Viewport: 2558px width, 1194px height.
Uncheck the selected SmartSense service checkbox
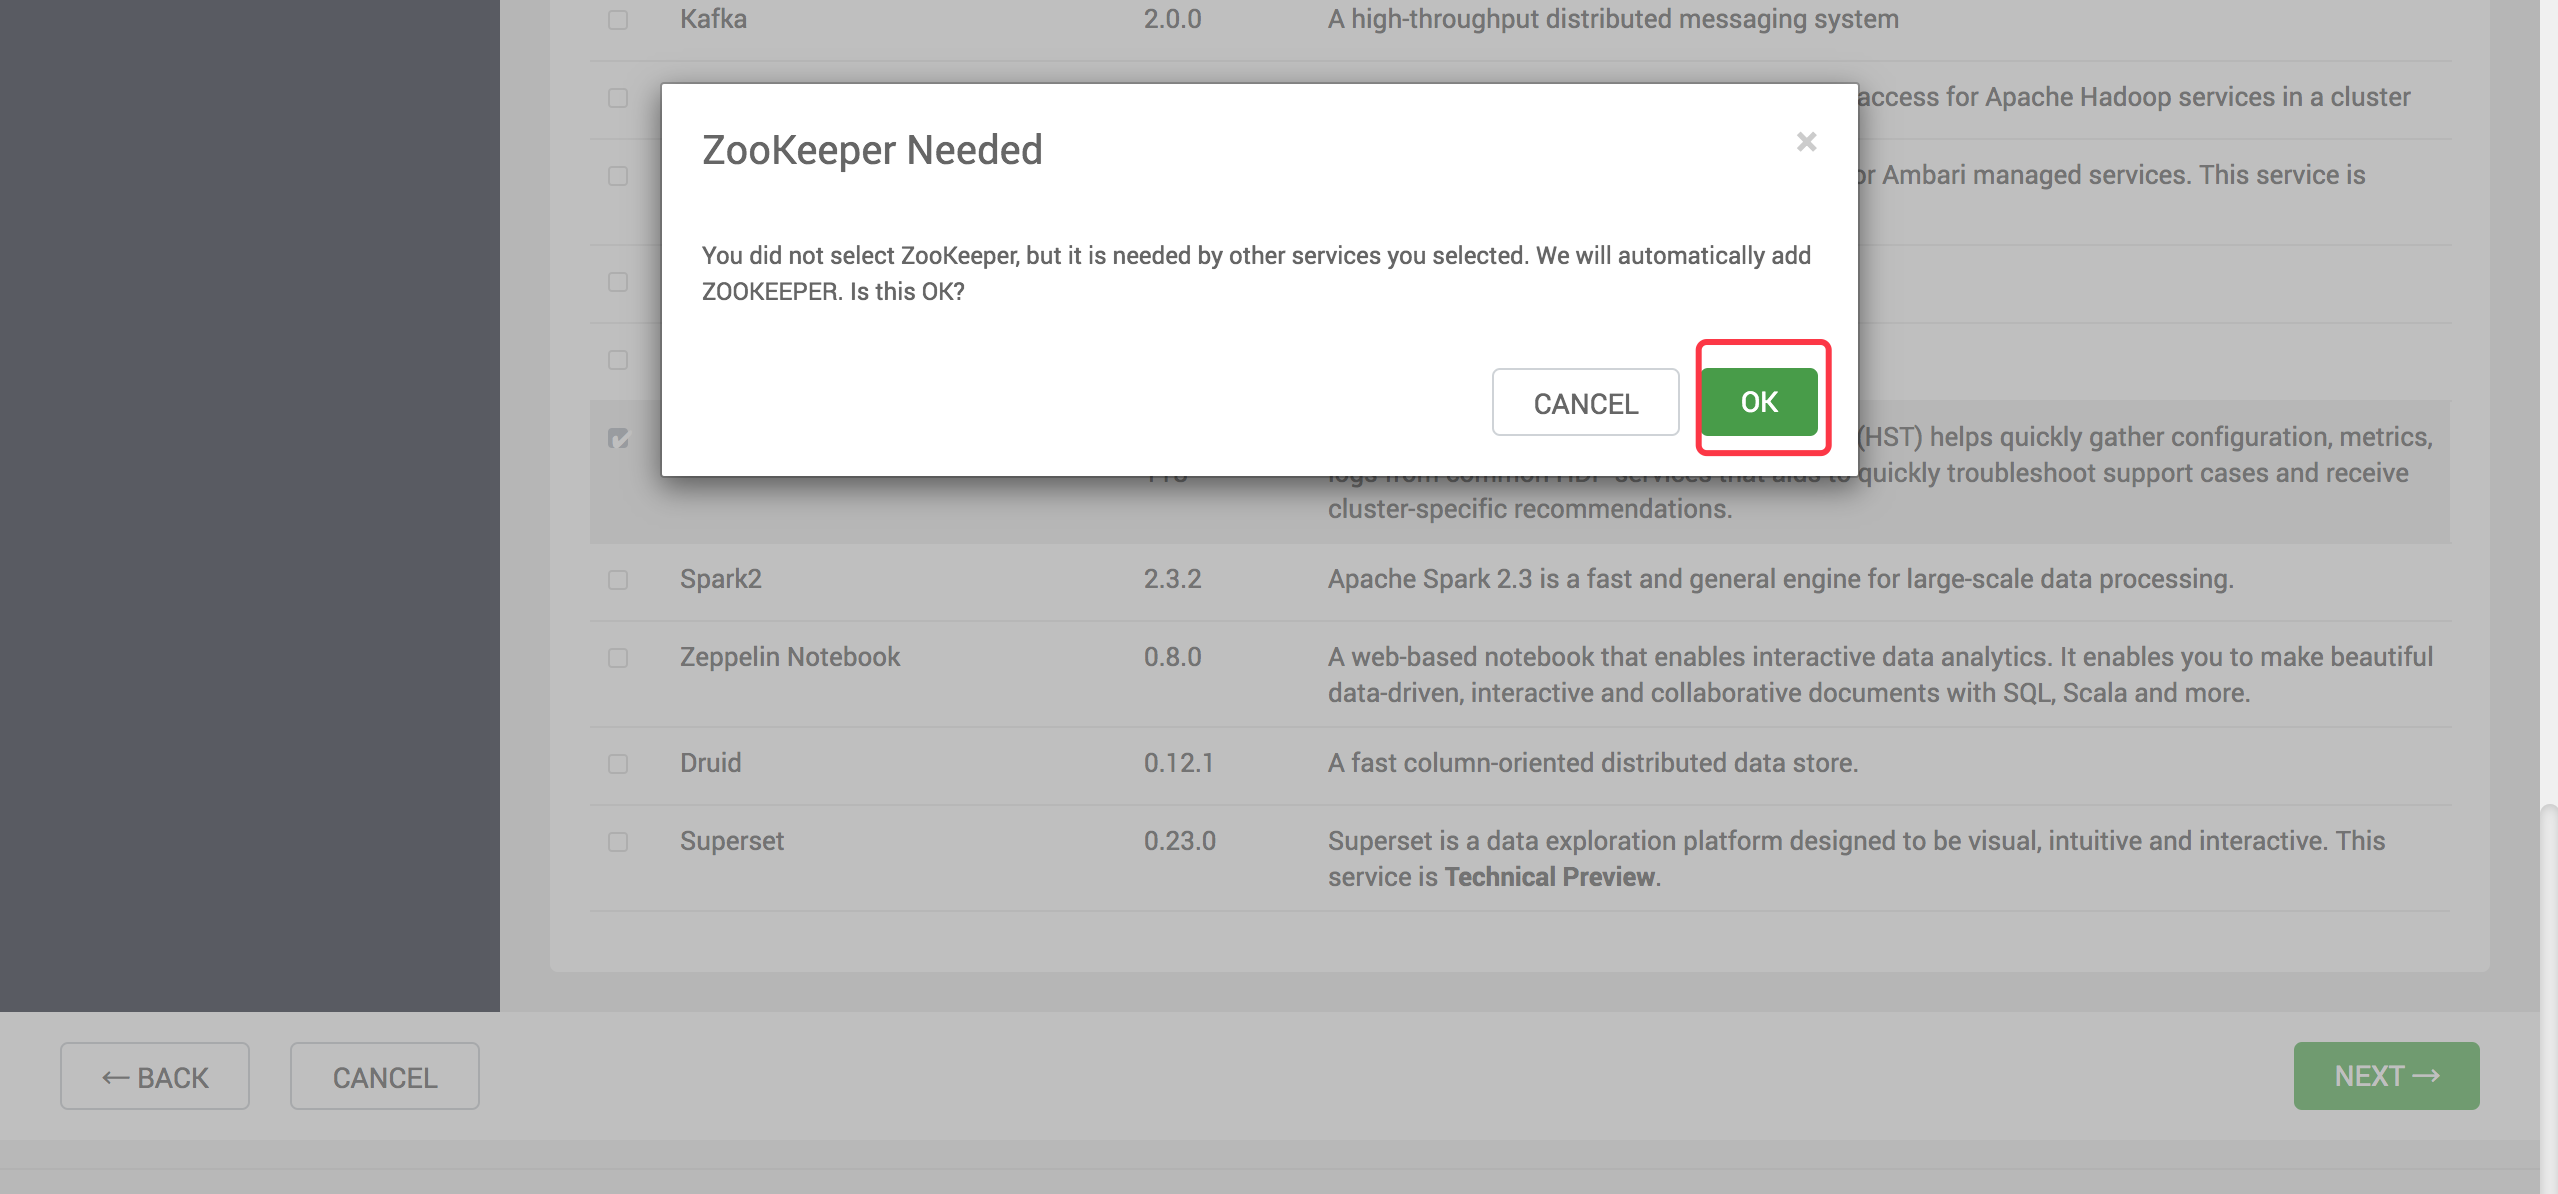coord(618,438)
